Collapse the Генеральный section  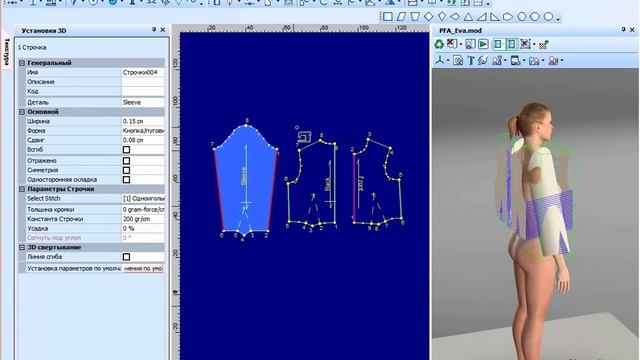(x=22, y=63)
